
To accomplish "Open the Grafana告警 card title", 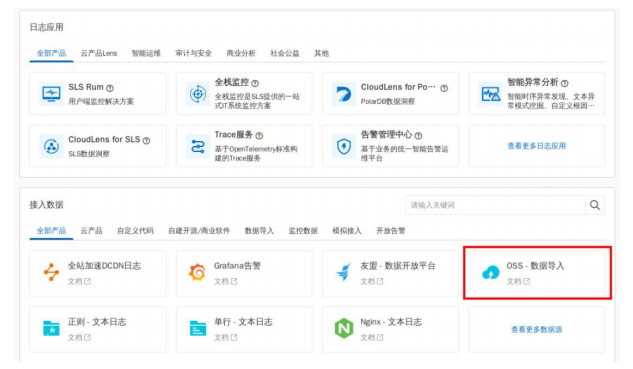I will pos(237,266).
